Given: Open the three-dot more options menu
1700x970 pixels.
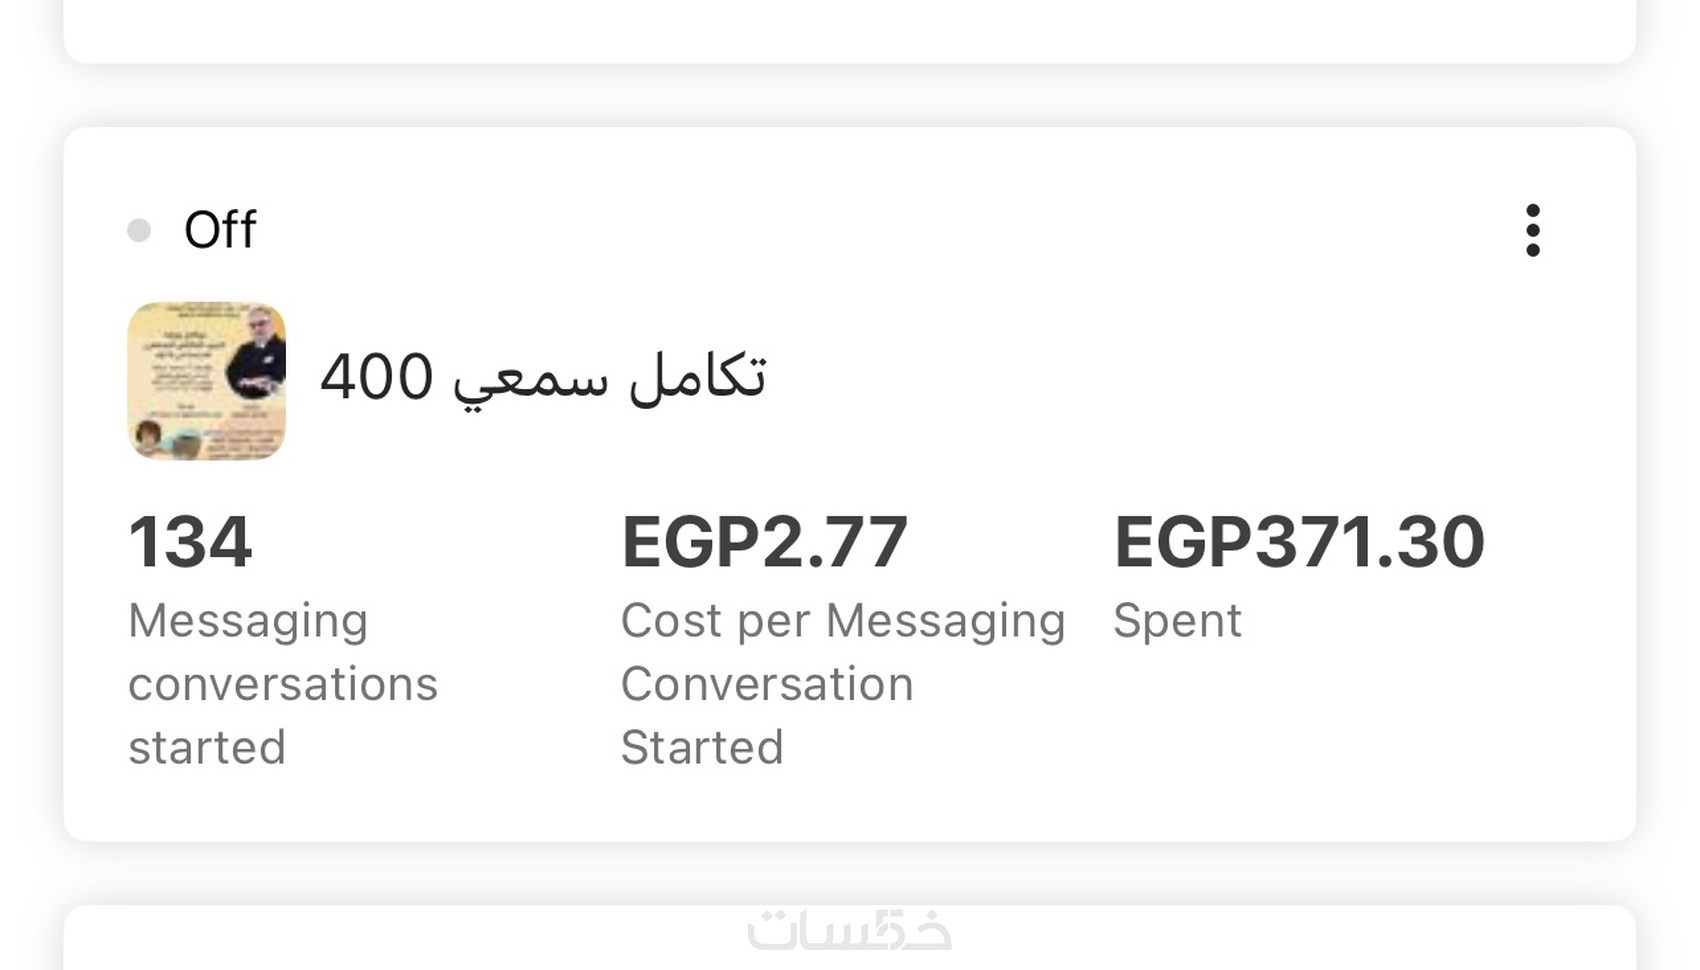Looking at the screenshot, I should [x=1532, y=230].
